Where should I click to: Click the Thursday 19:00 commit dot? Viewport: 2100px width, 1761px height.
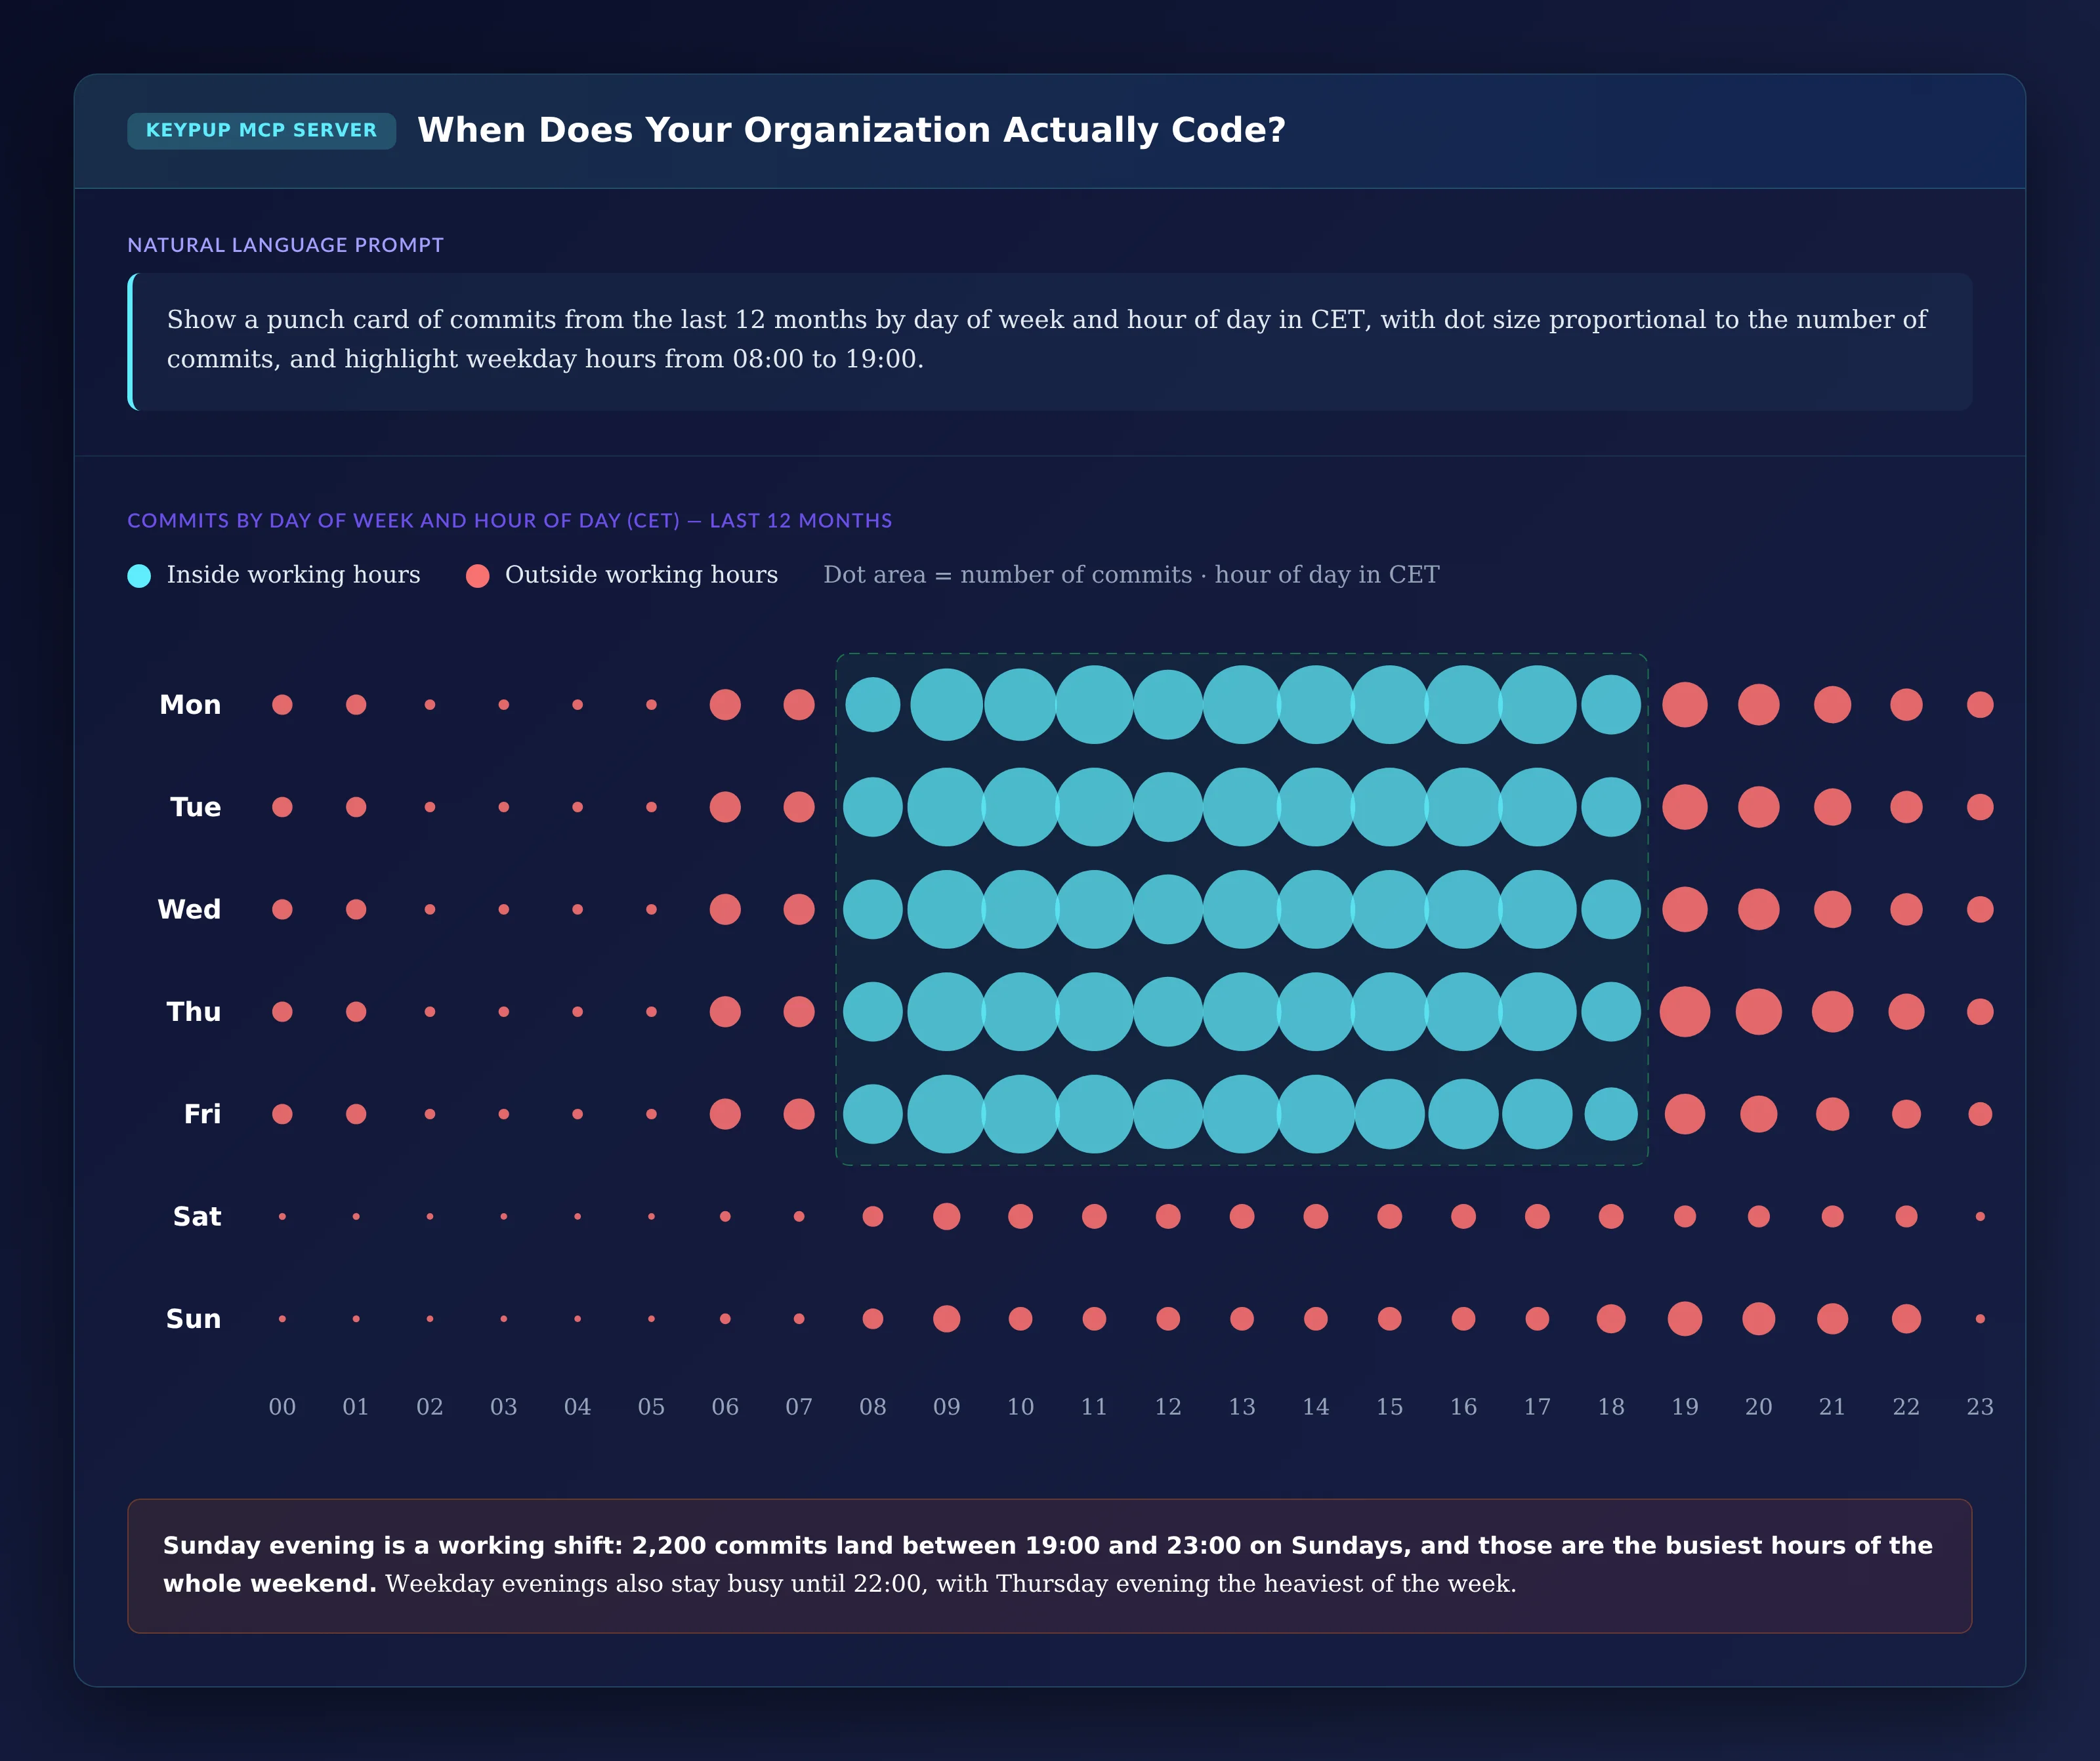[1685, 1012]
